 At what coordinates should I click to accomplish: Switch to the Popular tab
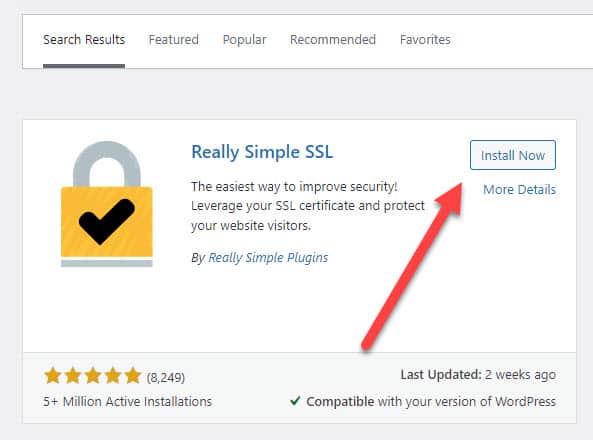[x=245, y=40]
